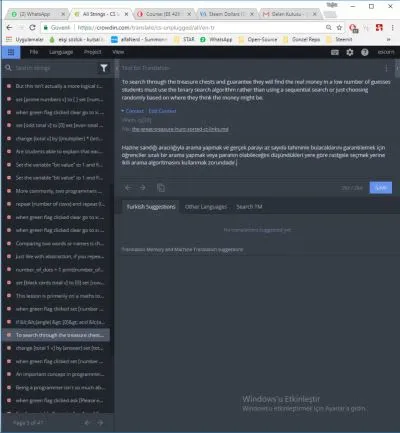The image size is (400, 433).
Task: Open the Steemit bookmark folder
Action: click(x=339, y=39)
